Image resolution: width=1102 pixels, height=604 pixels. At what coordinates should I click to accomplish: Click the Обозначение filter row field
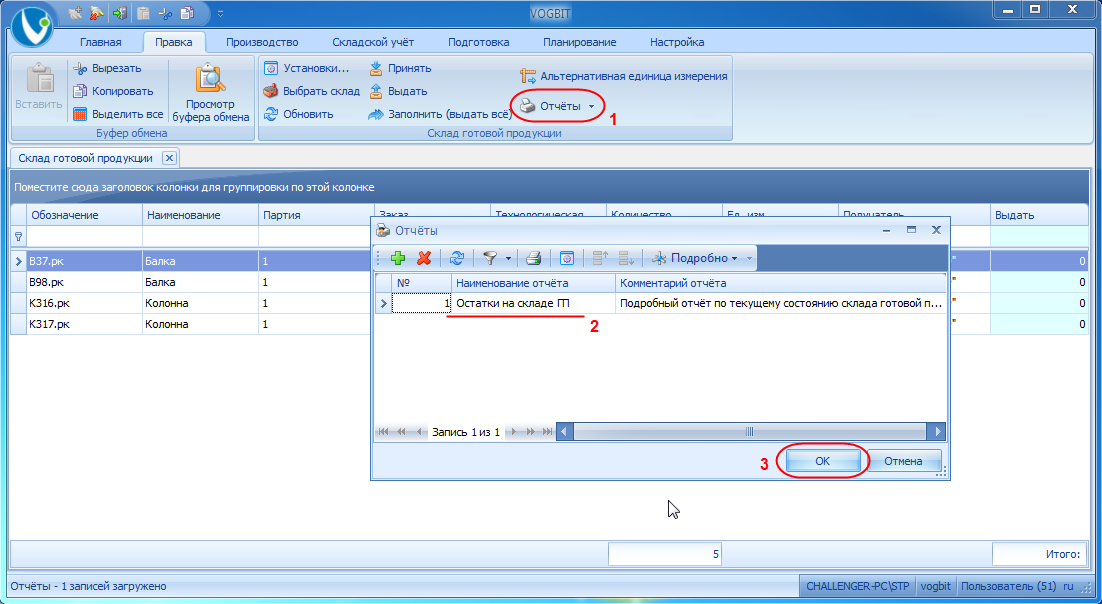point(84,237)
